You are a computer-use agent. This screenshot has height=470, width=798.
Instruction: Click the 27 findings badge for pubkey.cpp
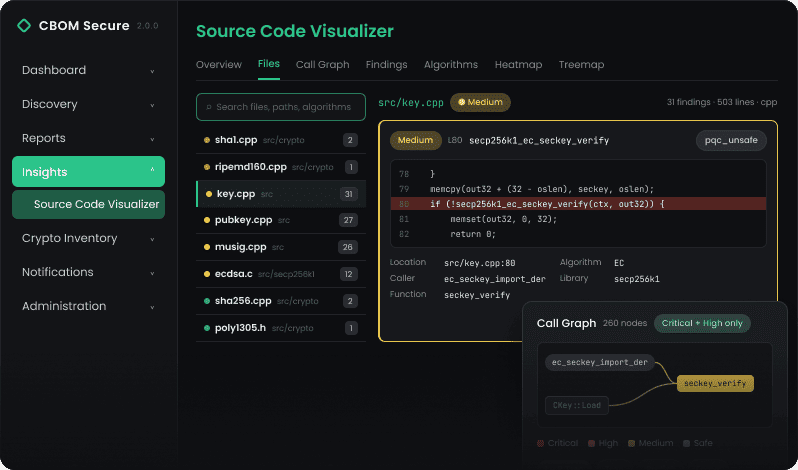click(x=349, y=220)
